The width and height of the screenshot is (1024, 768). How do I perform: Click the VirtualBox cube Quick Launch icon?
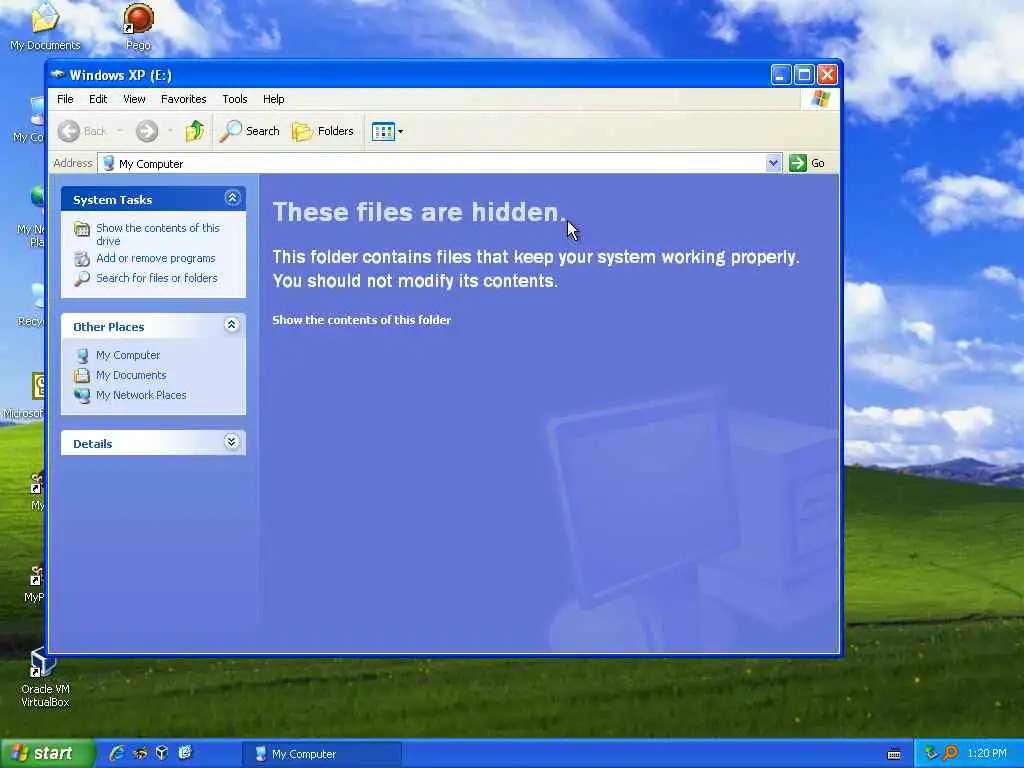(x=162, y=753)
